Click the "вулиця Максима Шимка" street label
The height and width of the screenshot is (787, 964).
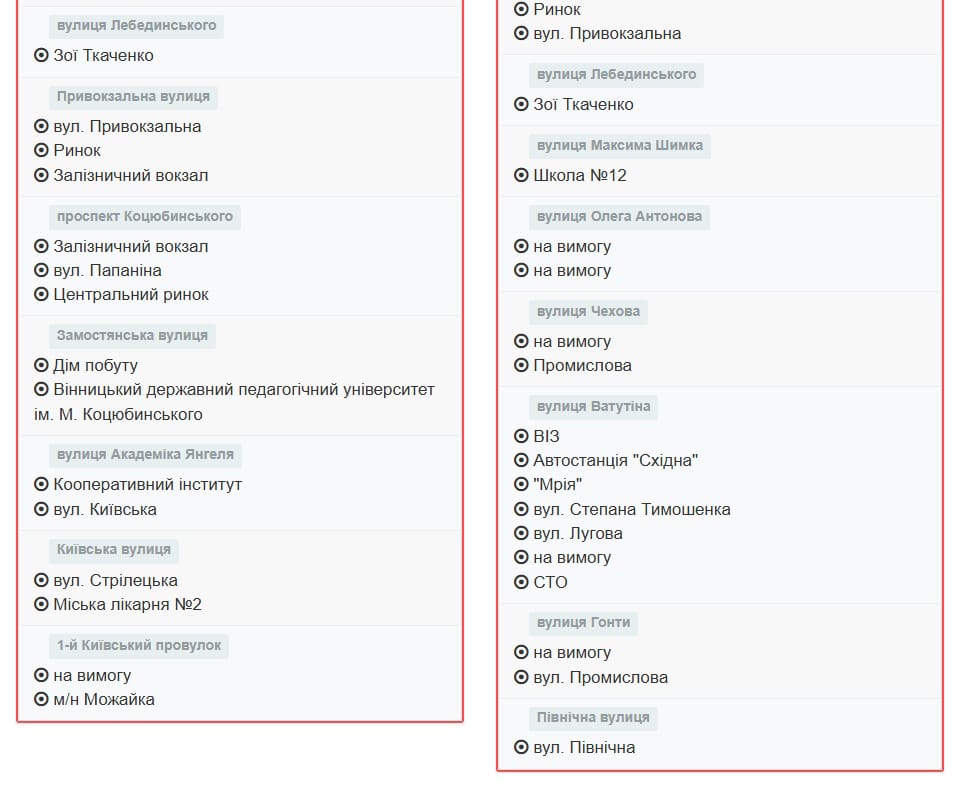click(x=619, y=145)
